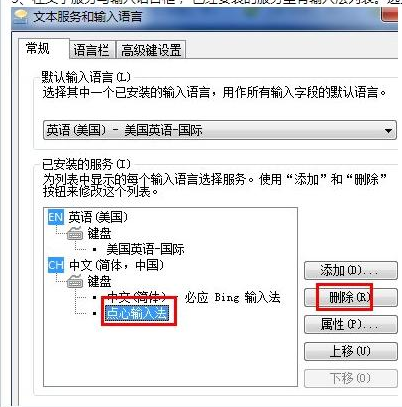Click keyboard icon under English (US)

[75, 233]
